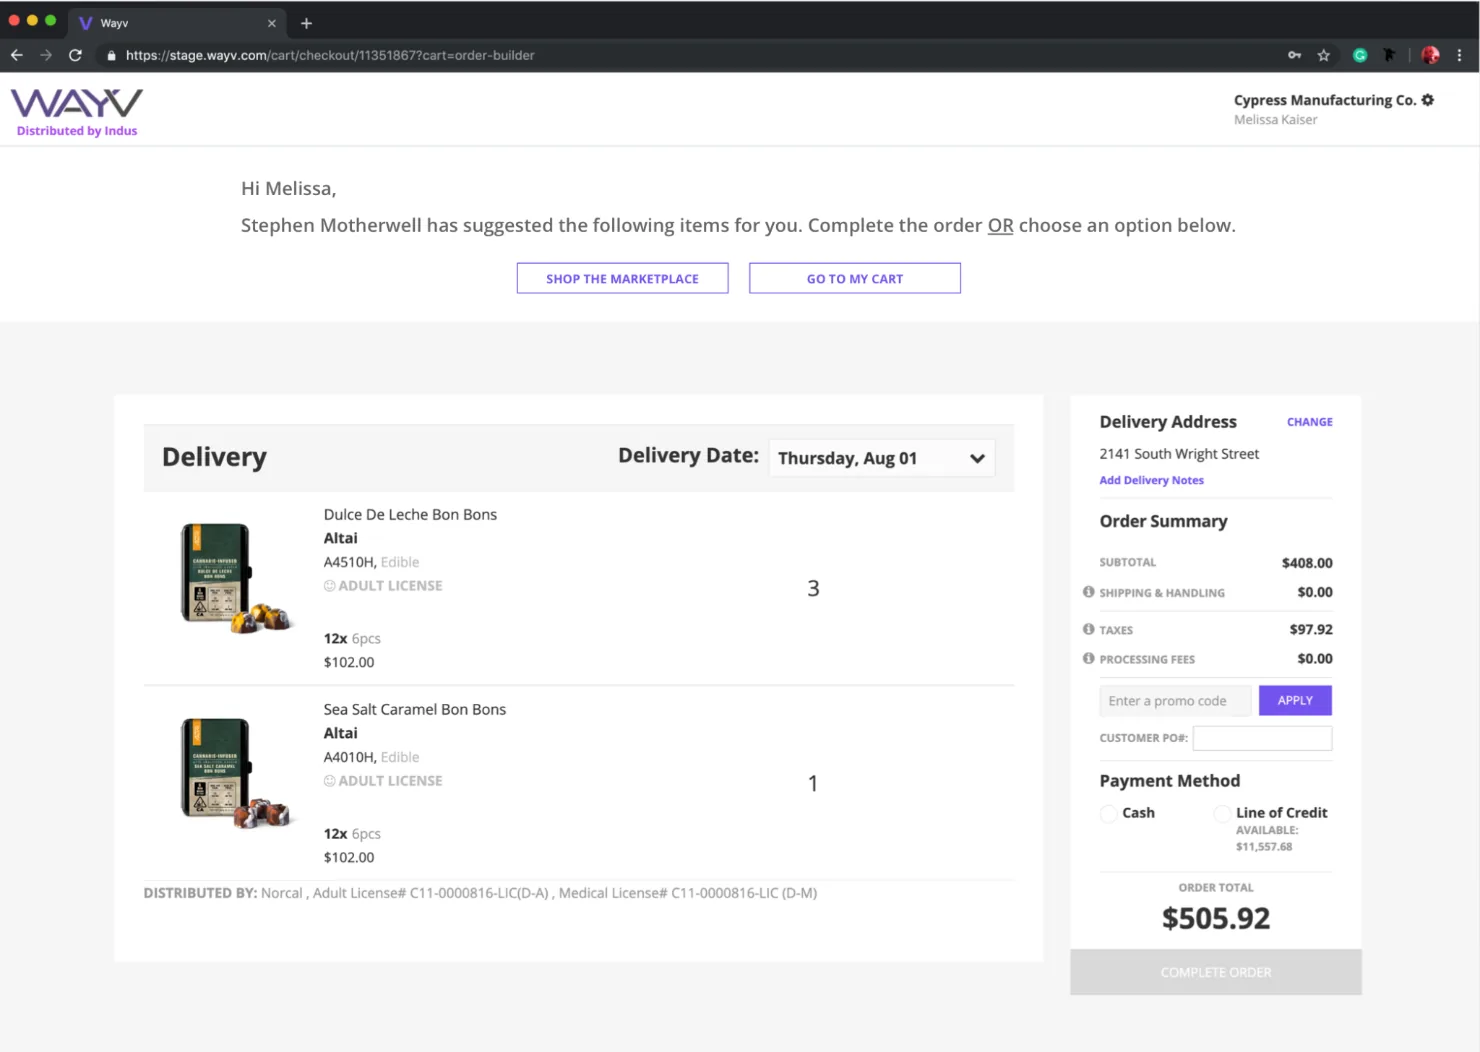Open settings gear next to Cypress Manufacturing Co.
This screenshot has width=1480, height=1052.
click(1428, 100)
